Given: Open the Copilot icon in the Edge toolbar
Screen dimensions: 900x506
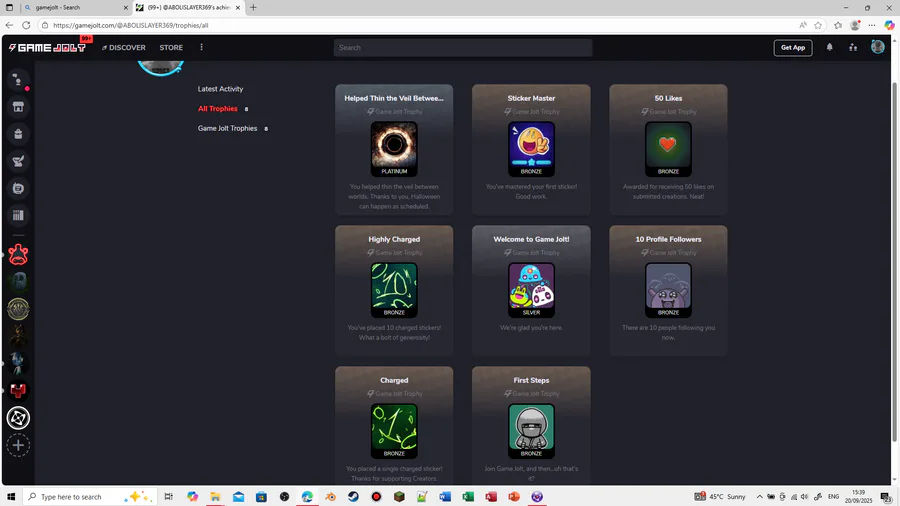Looking at the screenshot, I should click(889, 25).
